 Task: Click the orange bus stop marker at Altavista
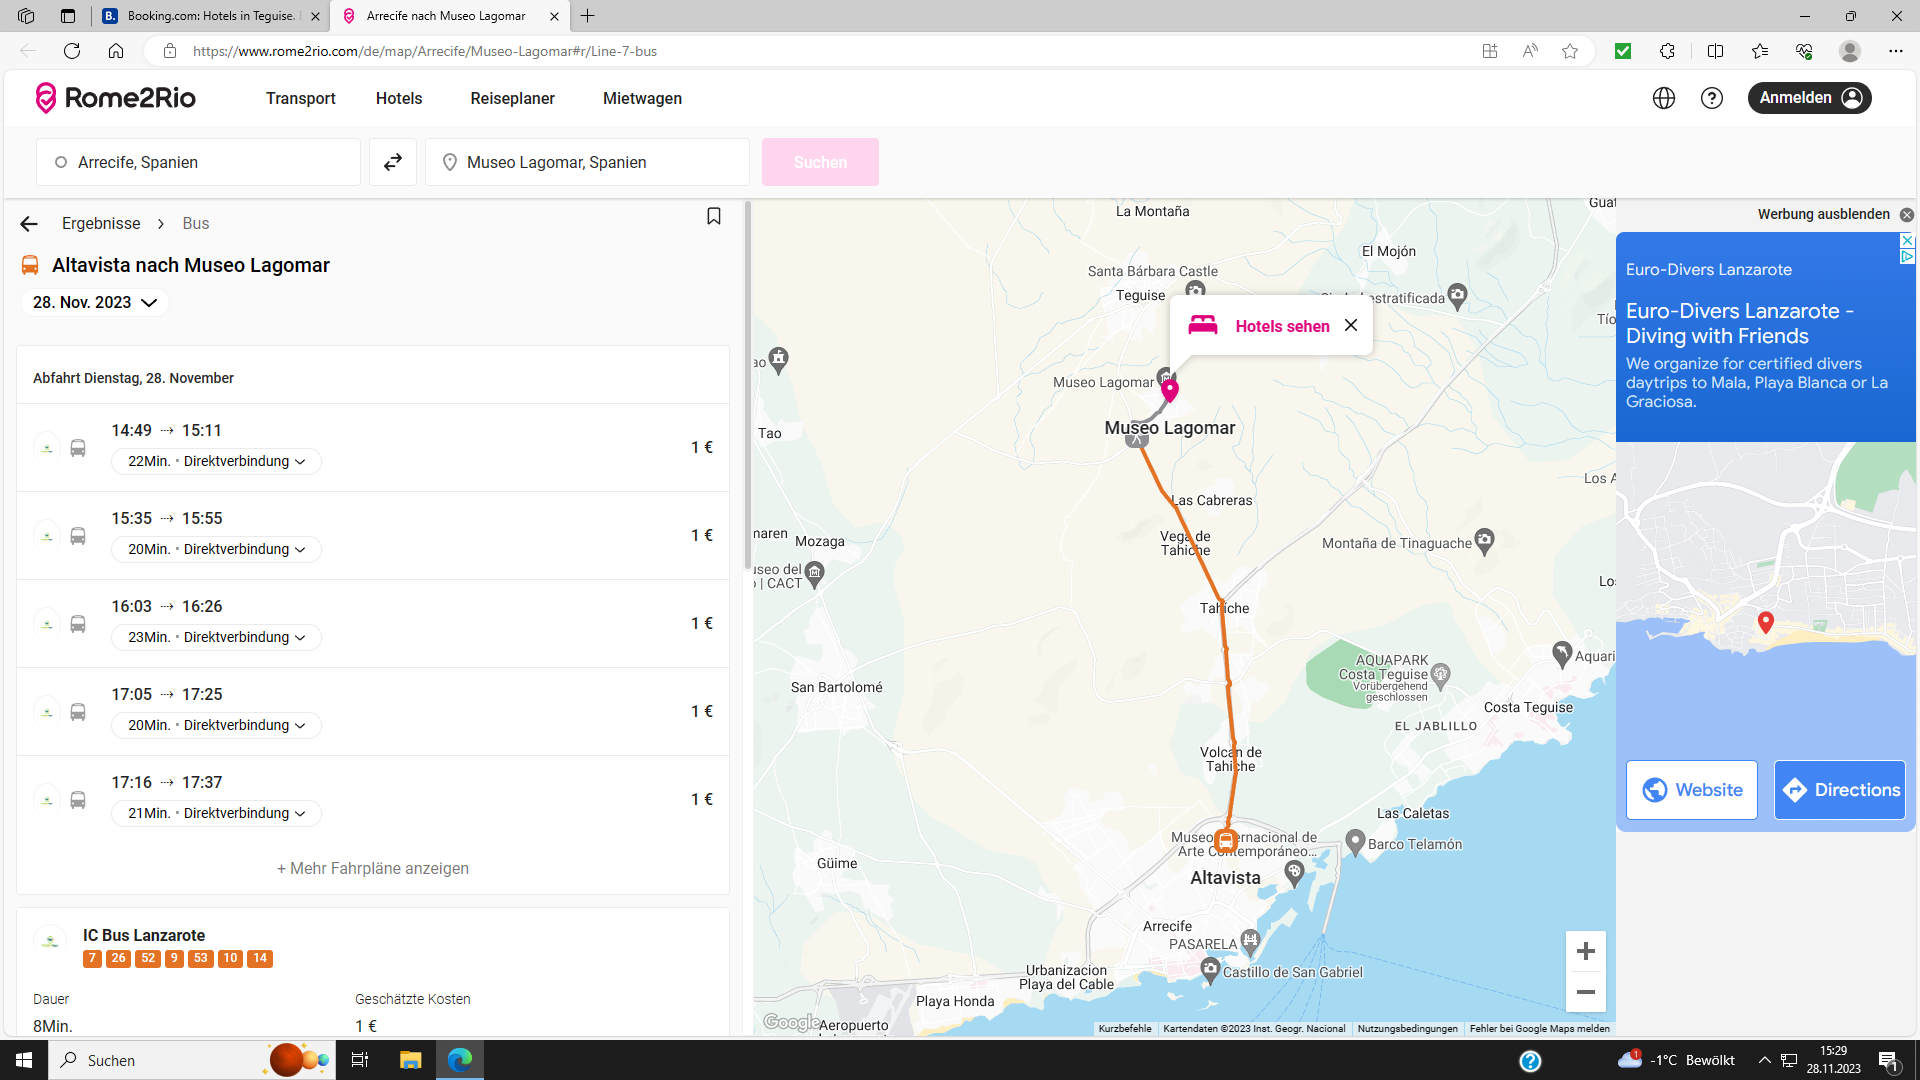pyautogui.click(x=1226, y=841)
